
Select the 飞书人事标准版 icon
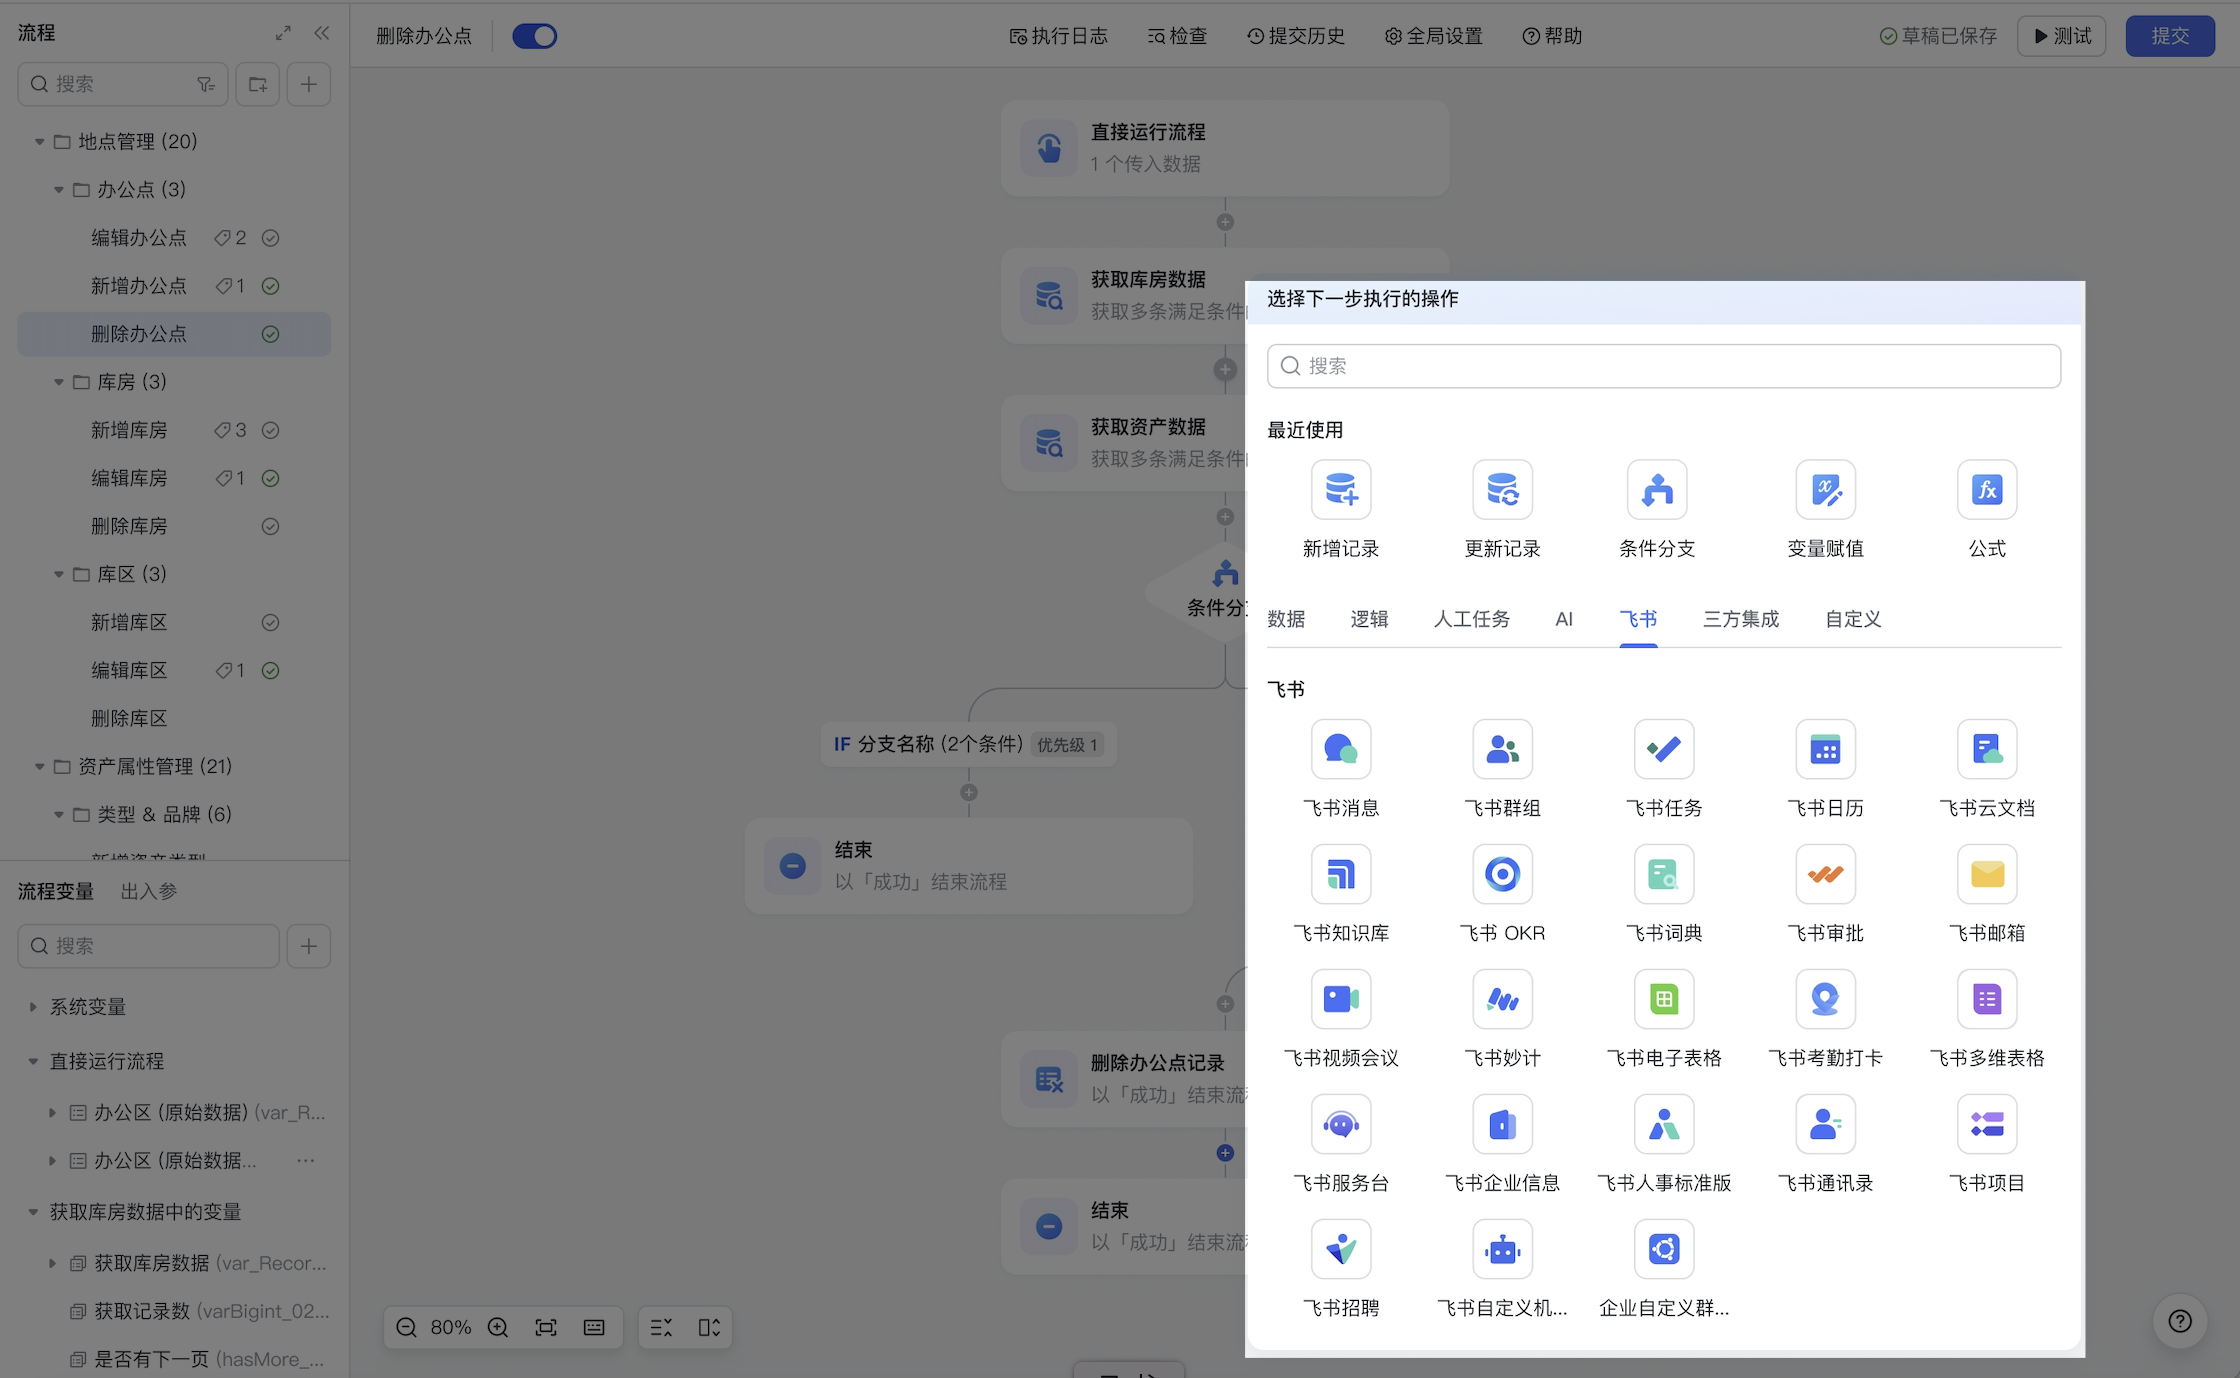[1664, 1124]
